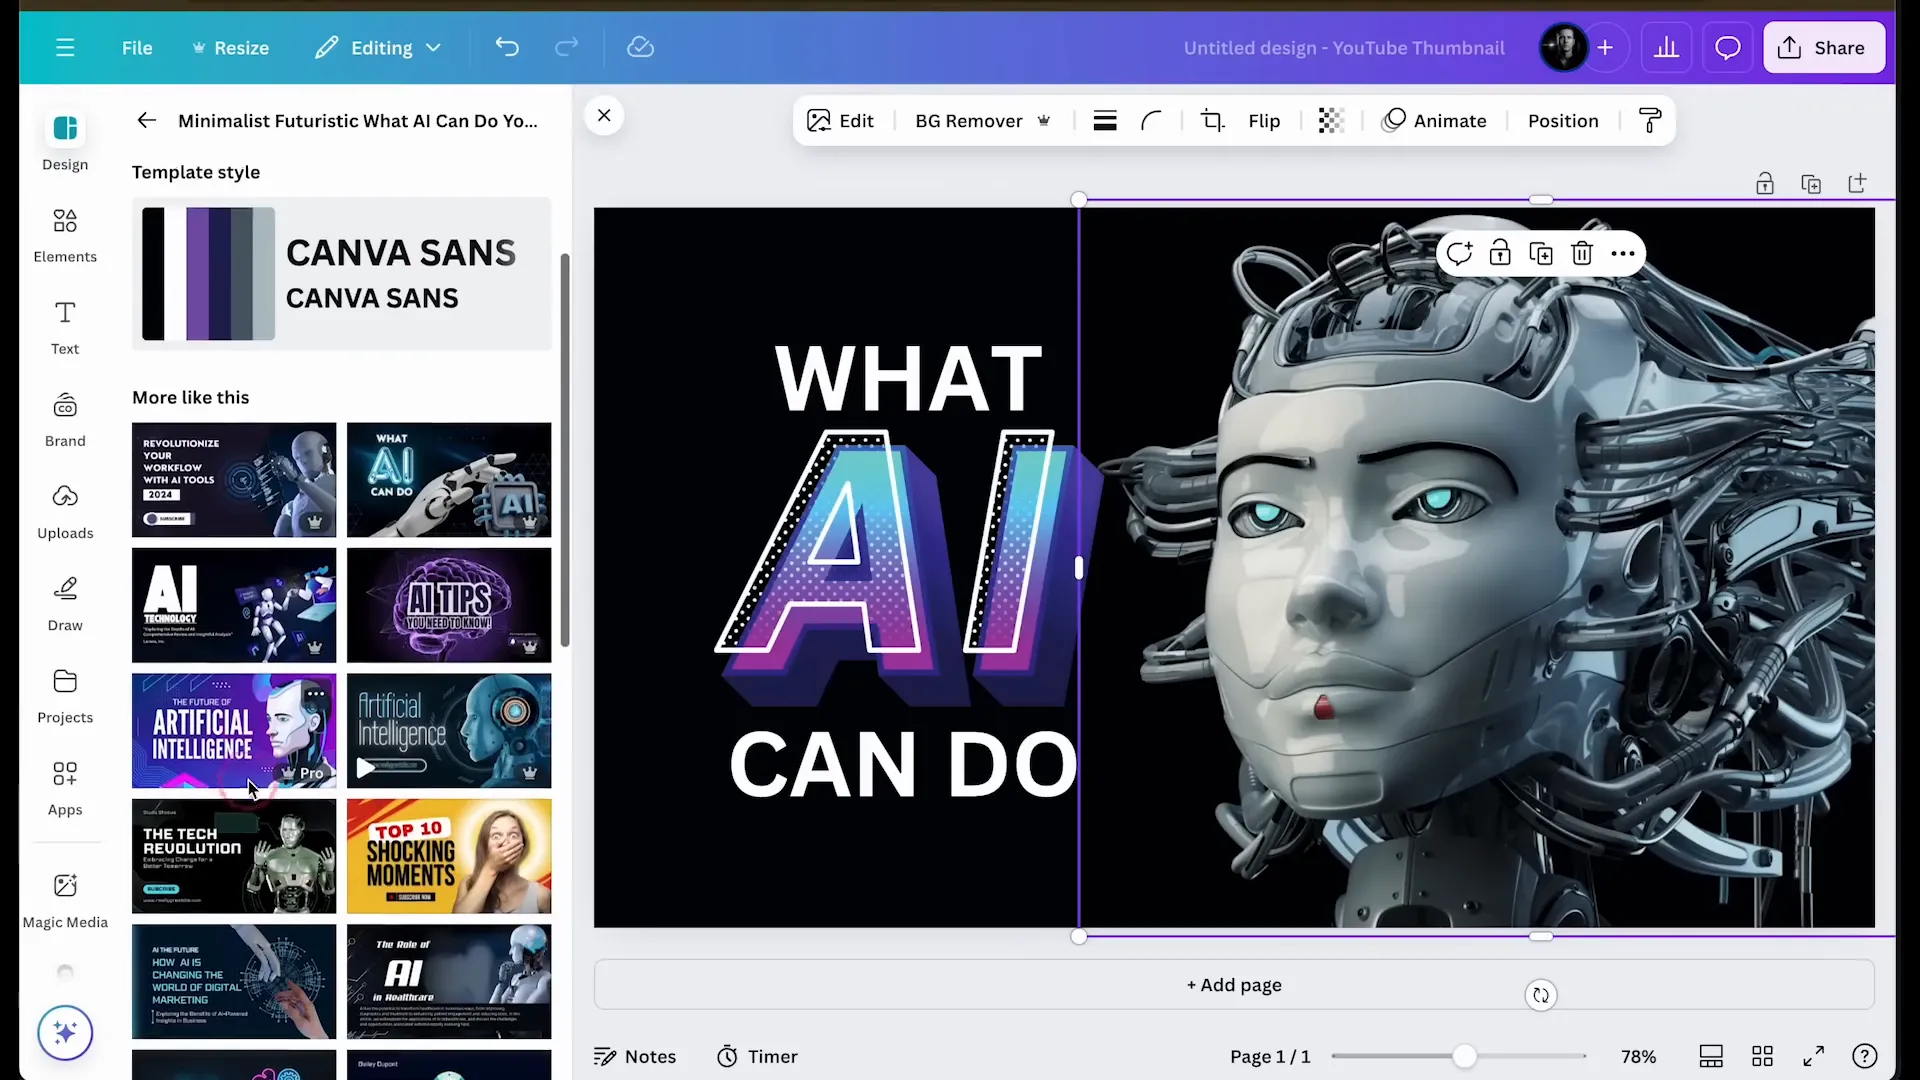Select The Tech Revolution template
Screen dimensions: 1920x1080
(234, 856)
